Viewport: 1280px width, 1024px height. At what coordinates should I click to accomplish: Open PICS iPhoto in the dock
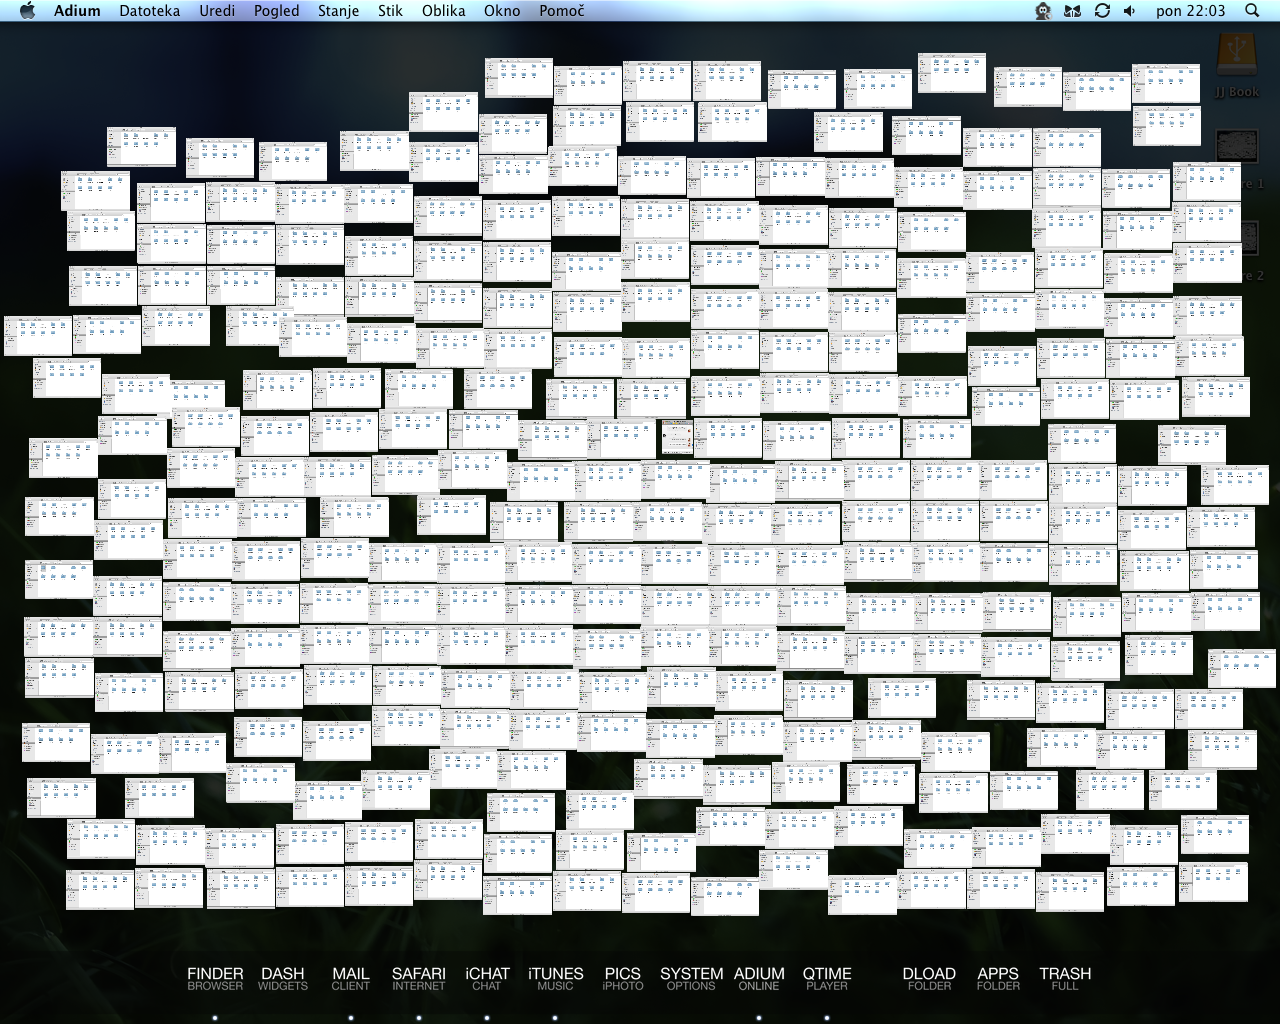pos(623,978)
